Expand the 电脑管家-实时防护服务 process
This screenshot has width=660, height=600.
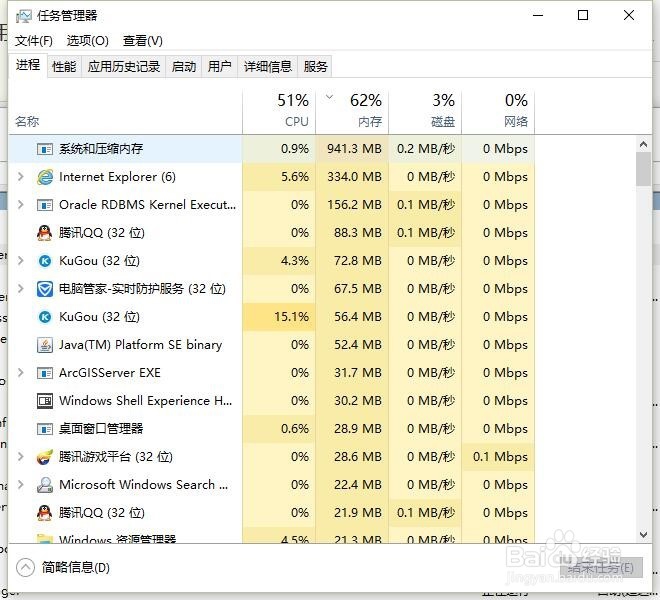[20, 288]
